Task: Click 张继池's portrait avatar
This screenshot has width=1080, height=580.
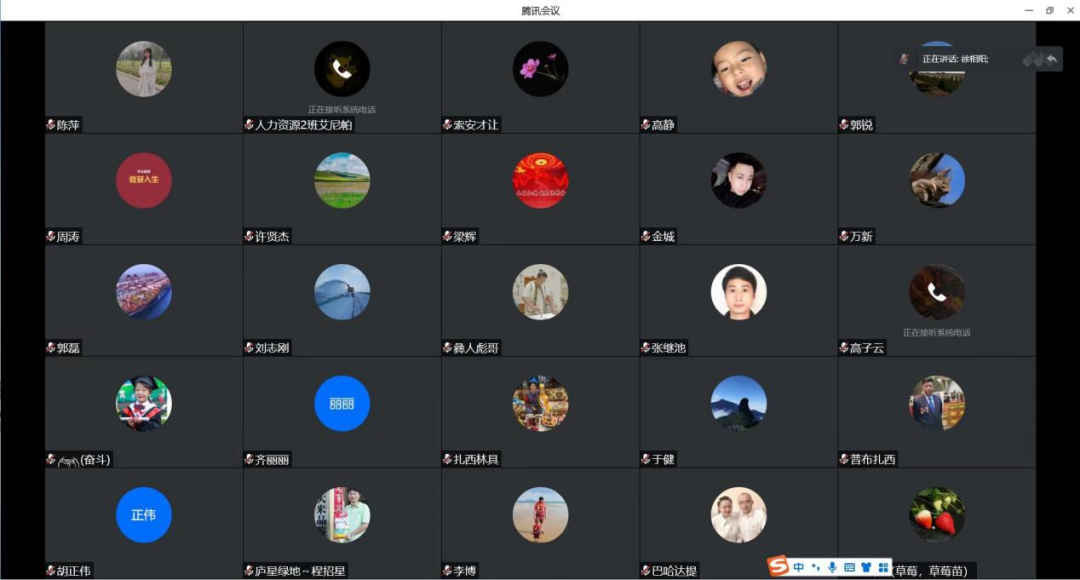Action: point(738,292)
